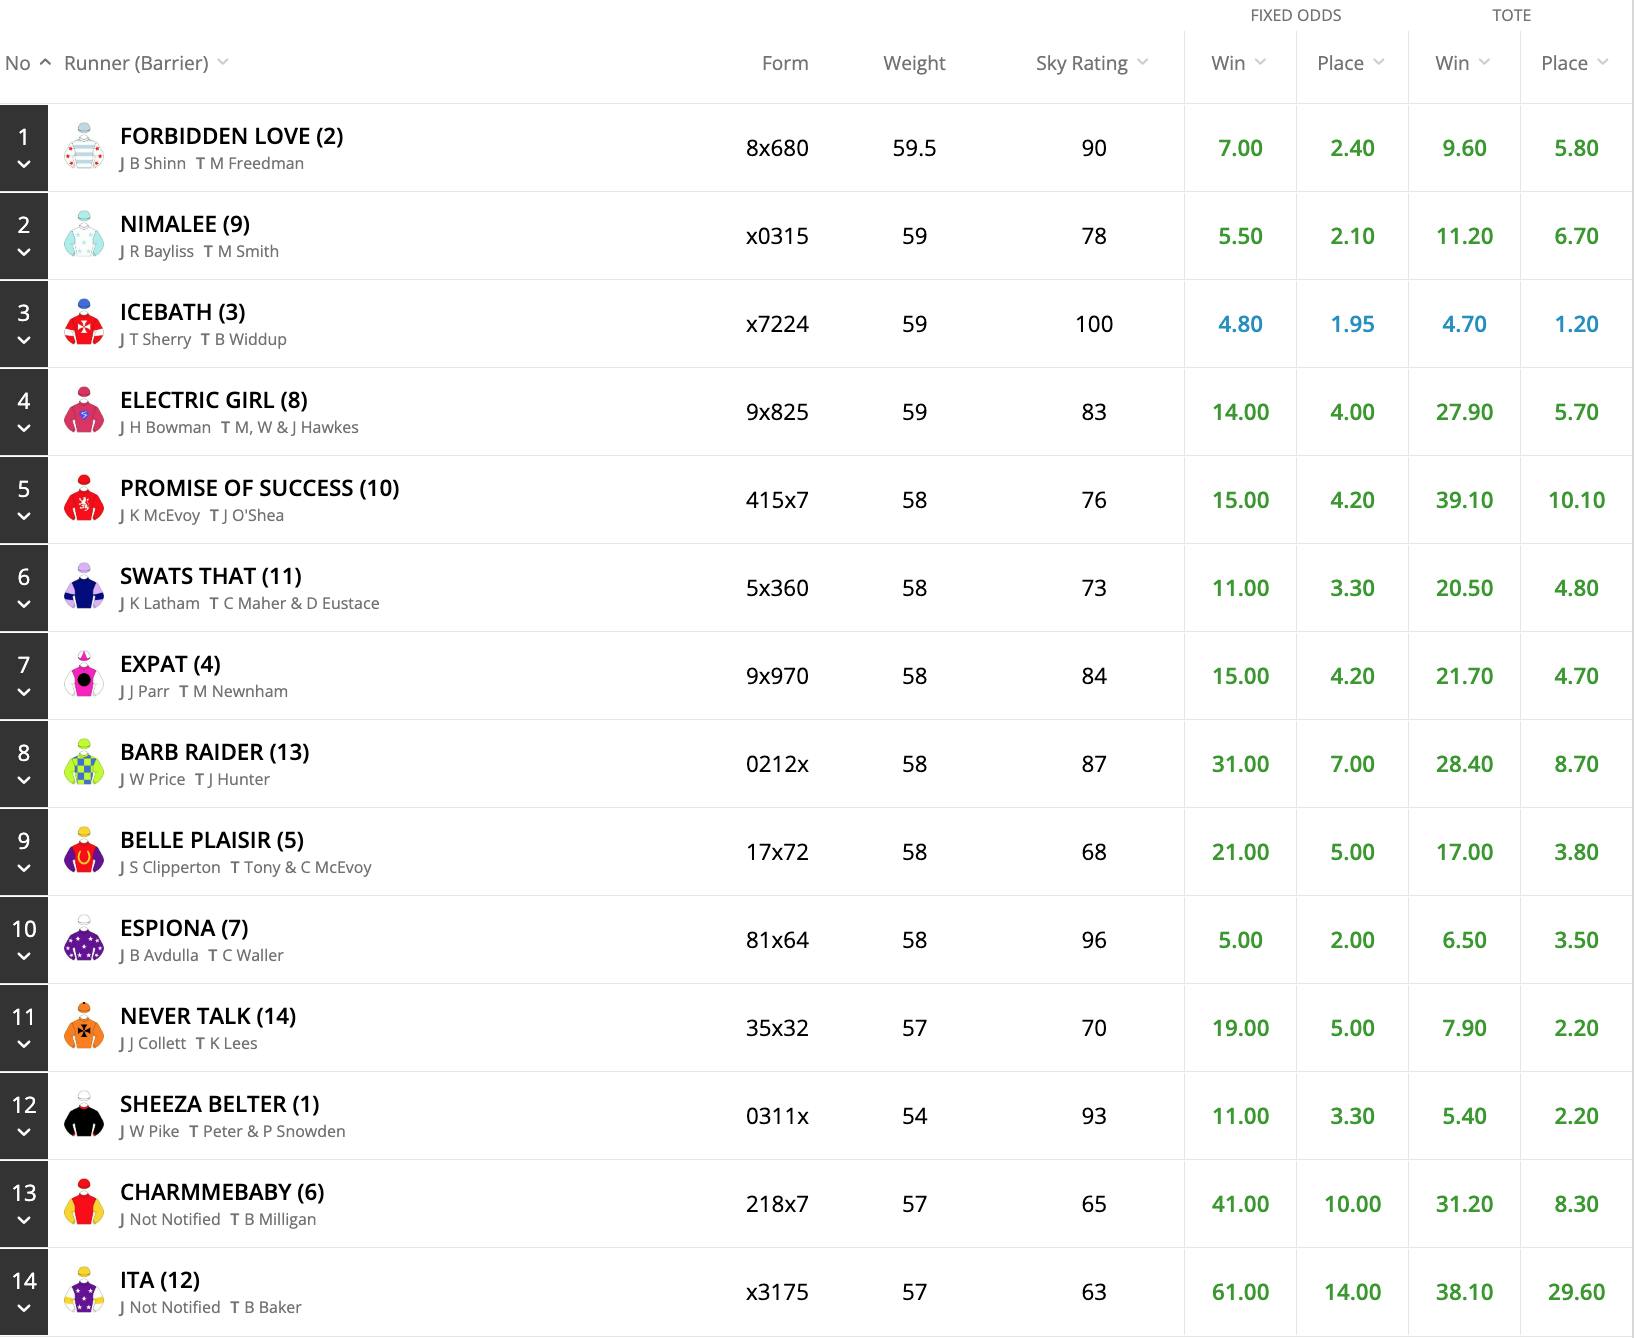
Task: Click Belle Plaisir silks icon
Action: (84, 851)
